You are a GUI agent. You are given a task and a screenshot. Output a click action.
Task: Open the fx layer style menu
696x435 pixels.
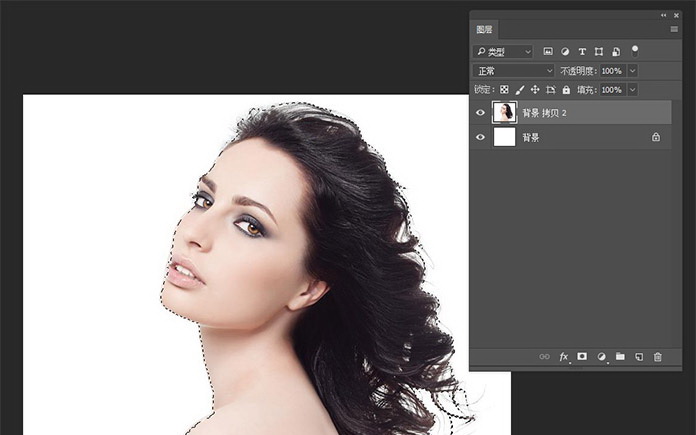(564, 357)
